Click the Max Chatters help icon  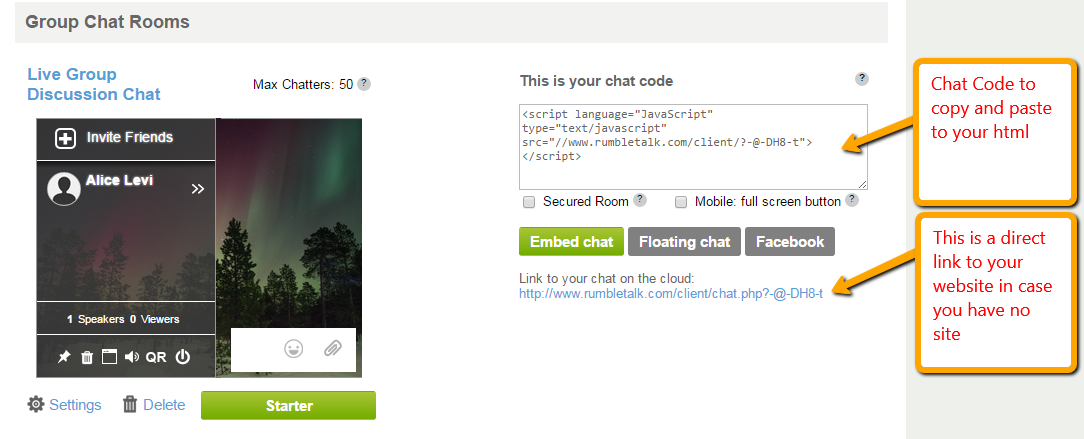point(364,84)
